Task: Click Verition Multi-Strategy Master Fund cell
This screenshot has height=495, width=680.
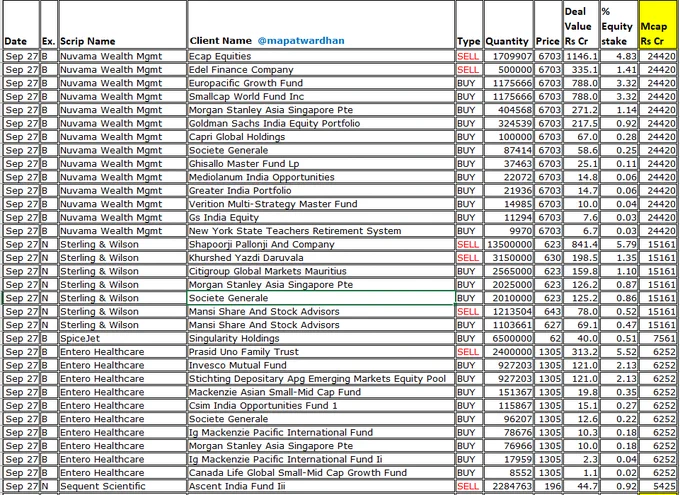Action: click(x=321, y=204)
